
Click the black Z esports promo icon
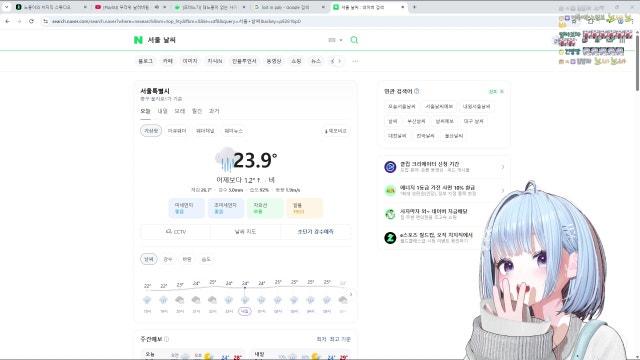click(x=390, y=238)
